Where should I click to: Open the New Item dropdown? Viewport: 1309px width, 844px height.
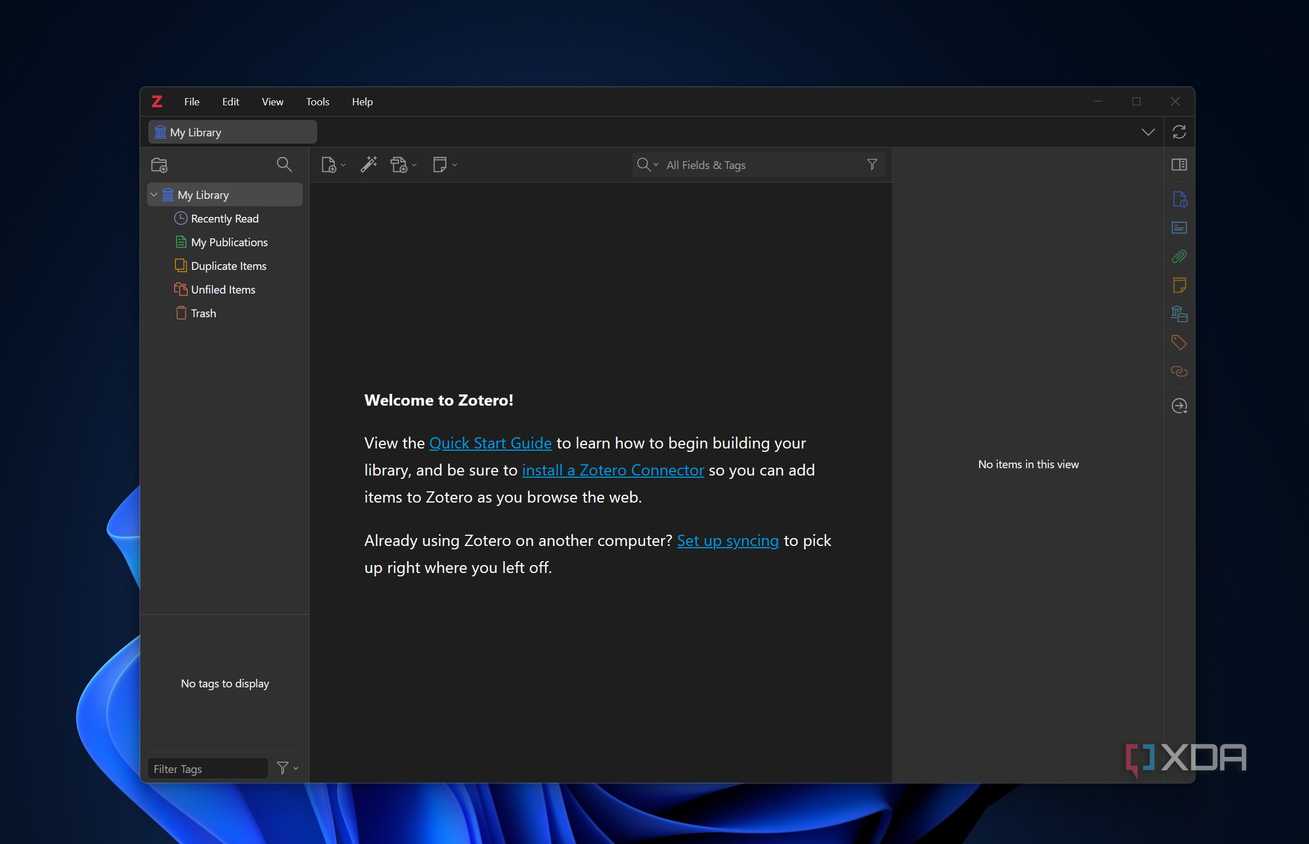(x=333, y=165)
